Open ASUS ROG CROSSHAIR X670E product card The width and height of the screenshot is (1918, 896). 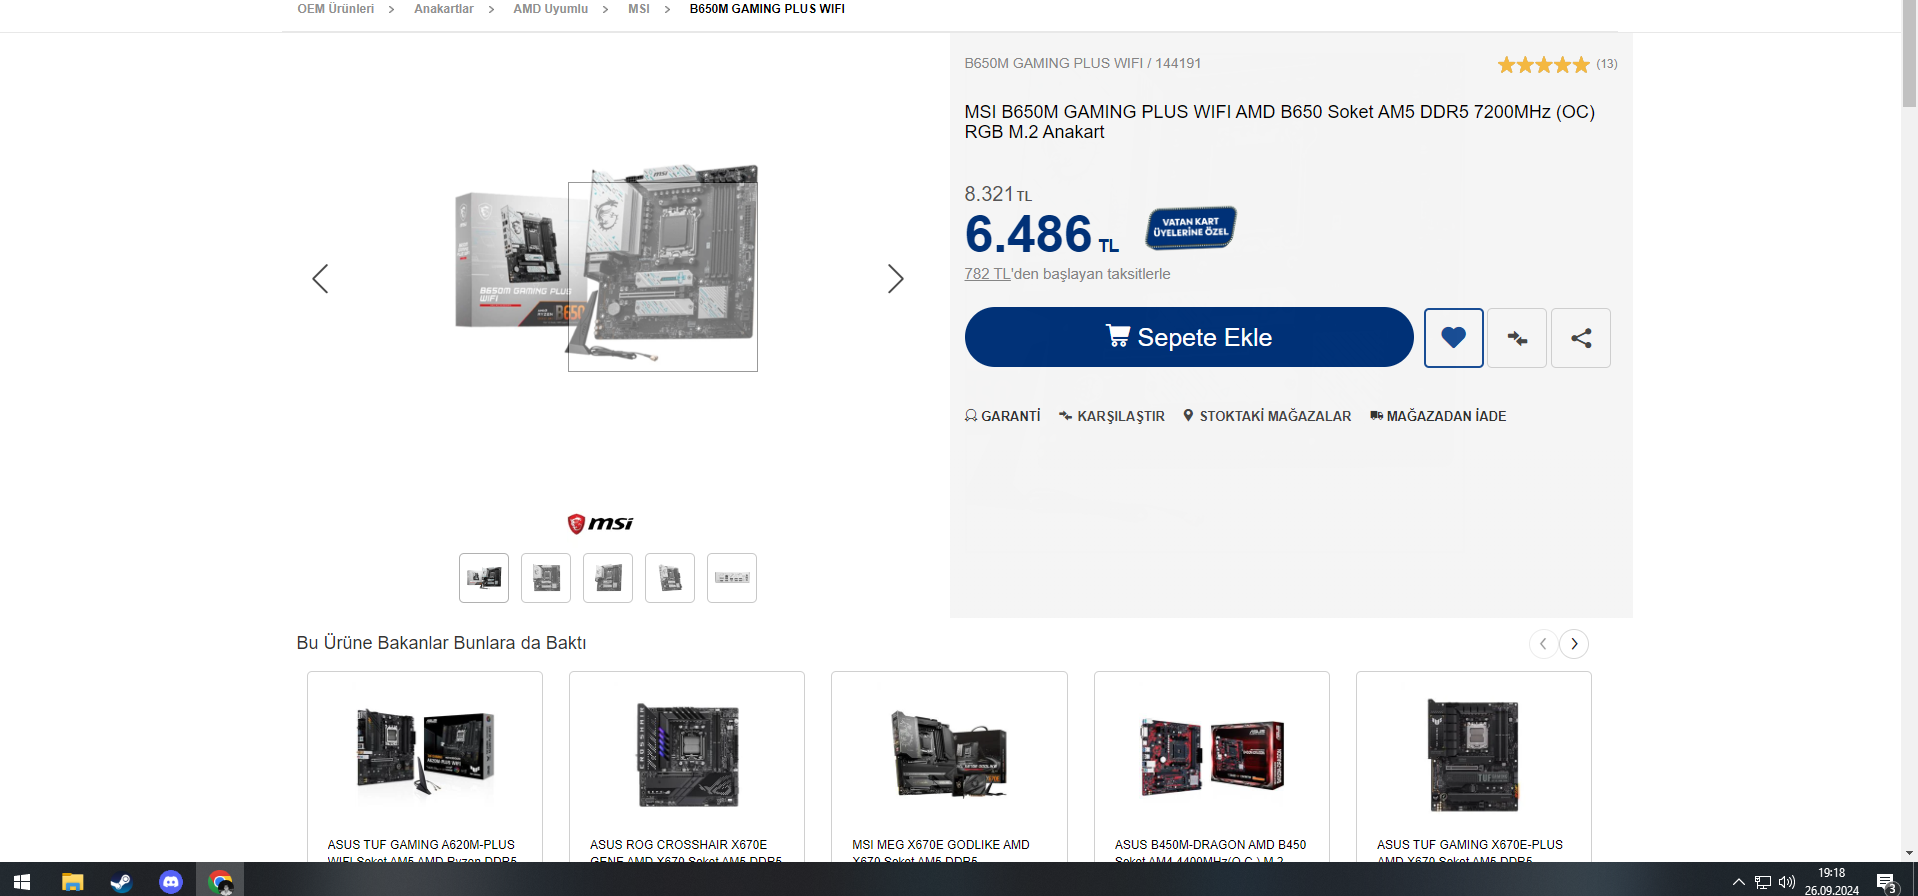click(x=687, y=767)
